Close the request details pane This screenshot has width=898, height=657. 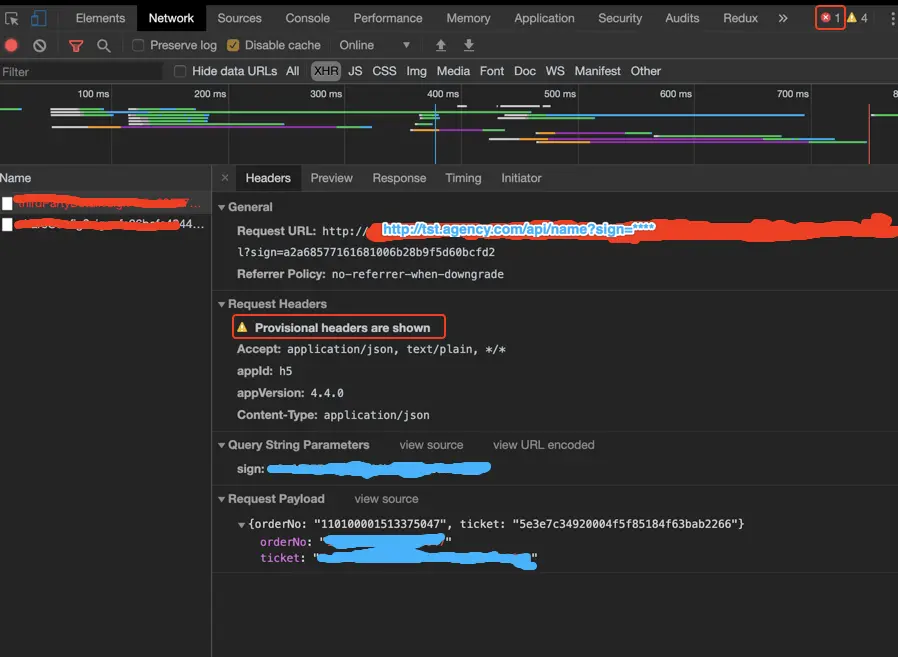point(225,178)
